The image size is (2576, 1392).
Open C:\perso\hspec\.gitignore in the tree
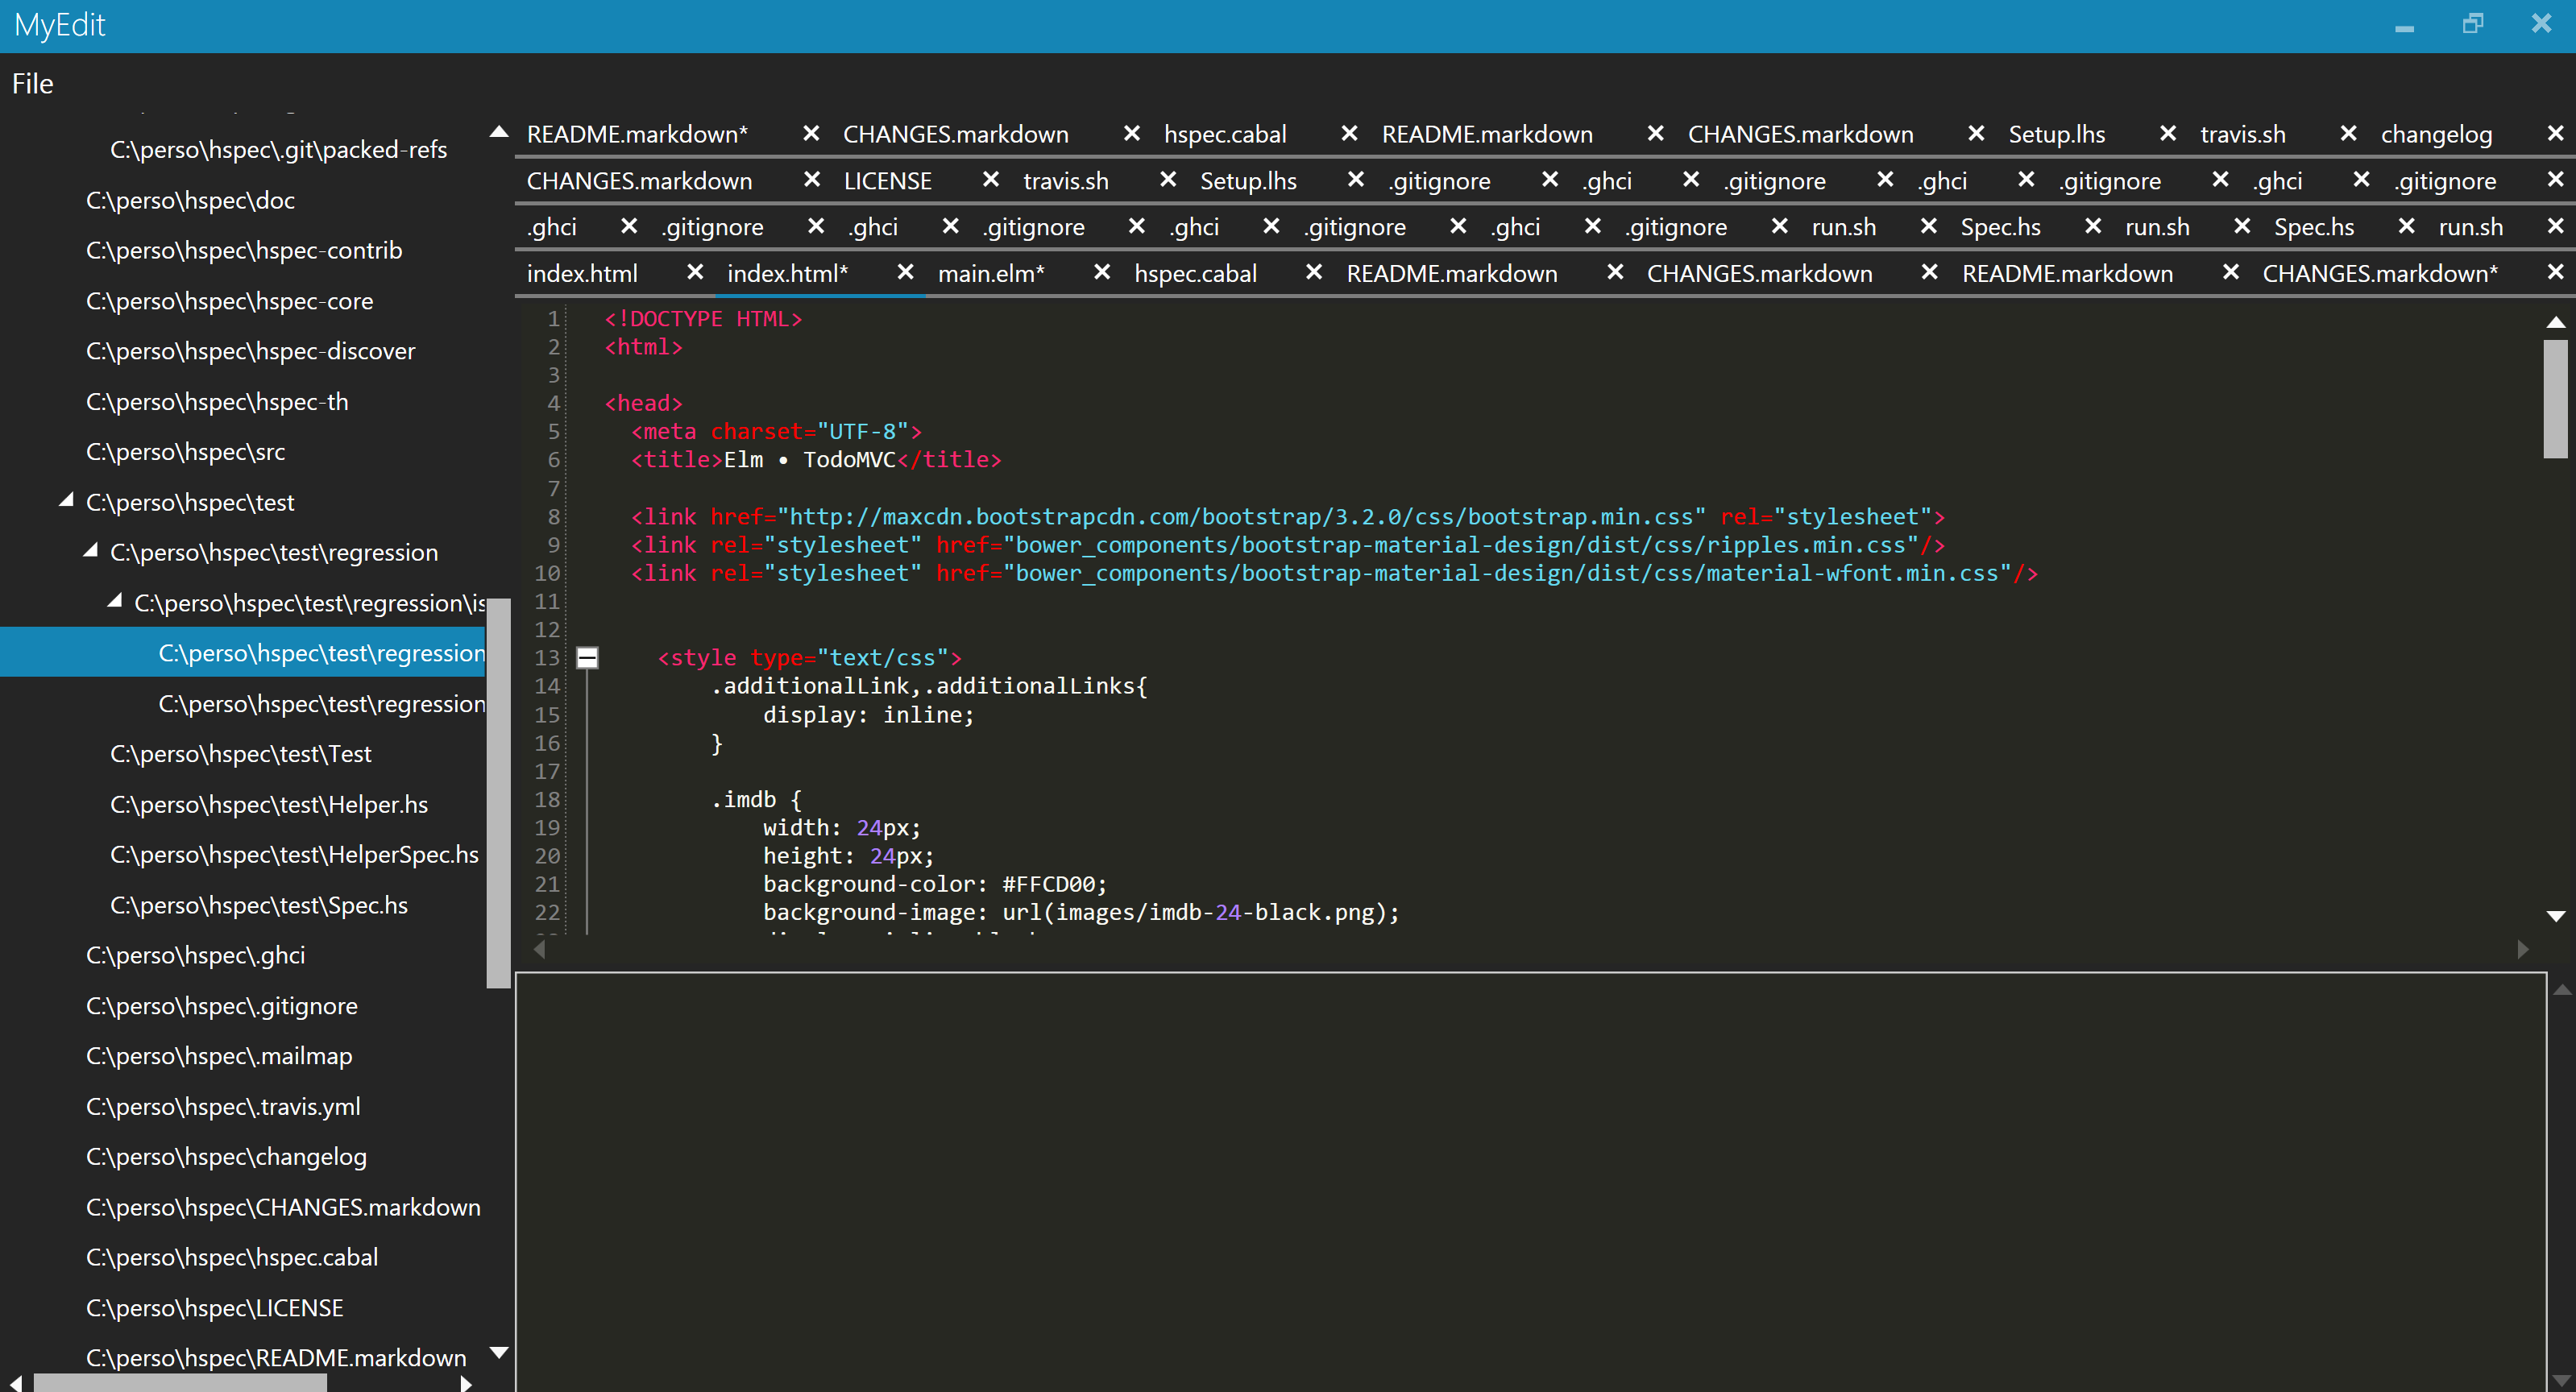tap(221, 1005)
